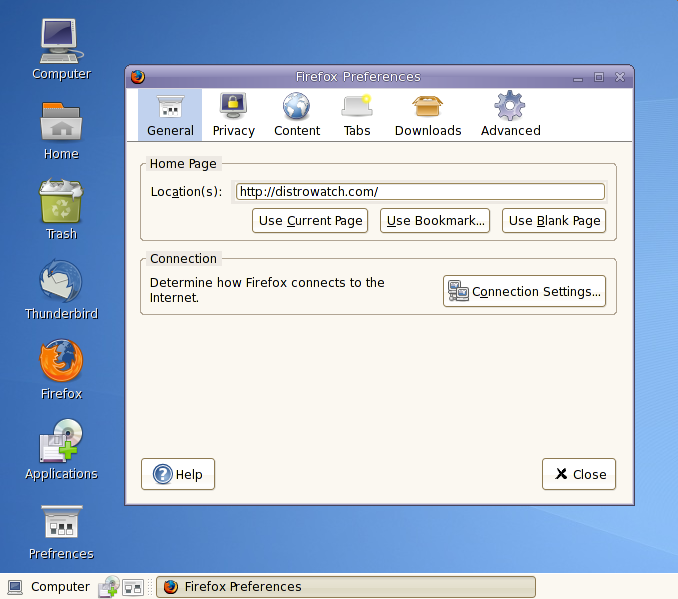Open the Computer menu in the taskbar
This screenshot has height=599, width=678.
[x=49, y=586]
